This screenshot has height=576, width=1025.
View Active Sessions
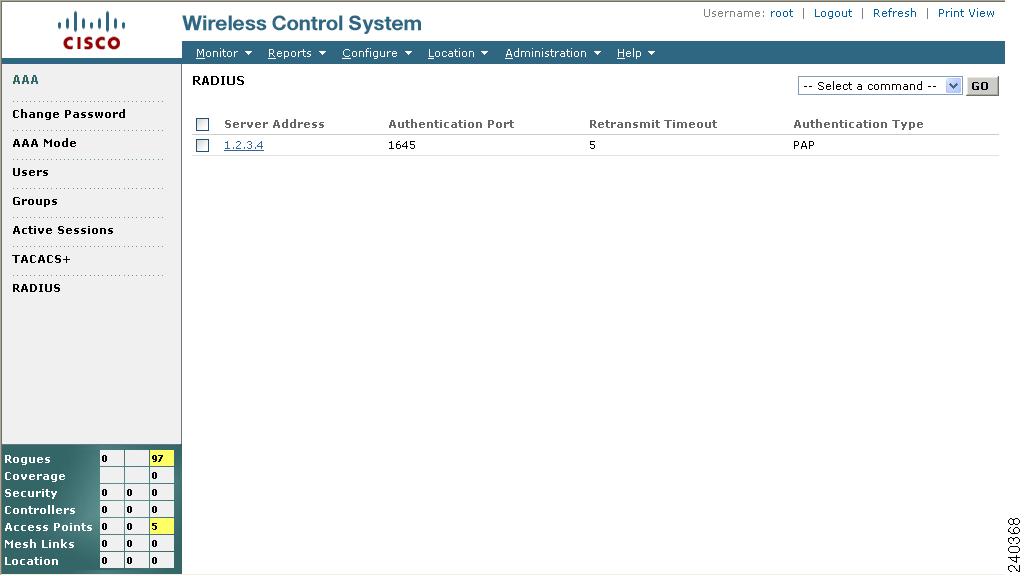(63, 230)
